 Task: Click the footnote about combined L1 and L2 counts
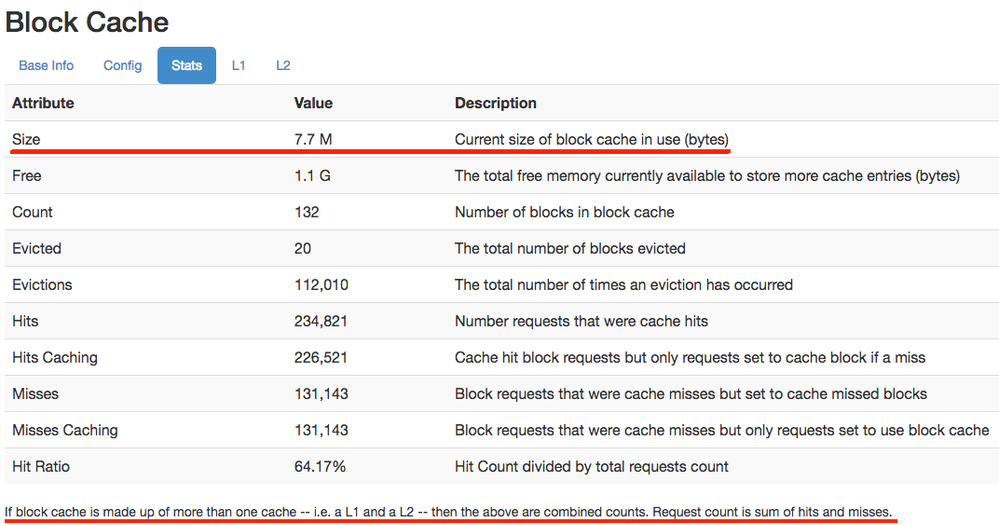point(448,512)
